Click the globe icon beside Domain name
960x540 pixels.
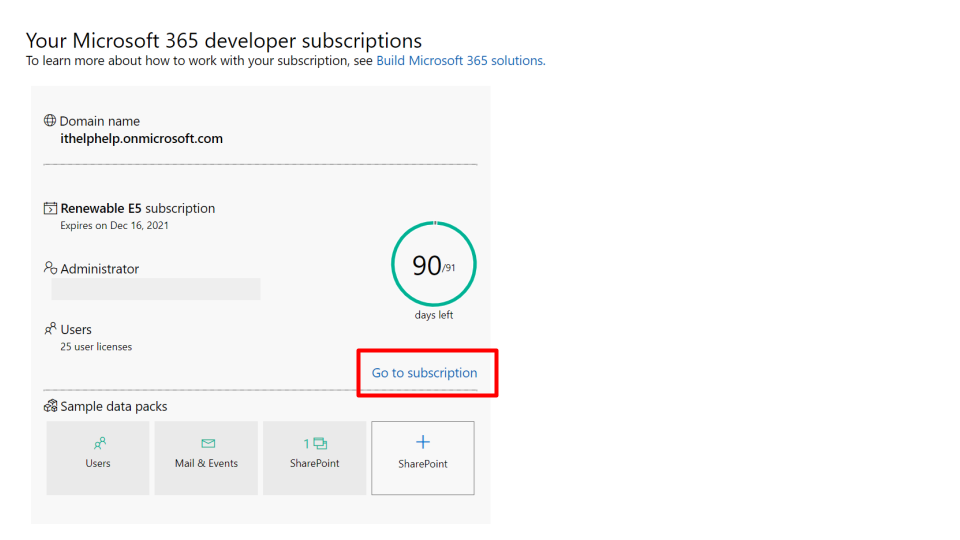point(50,121)
